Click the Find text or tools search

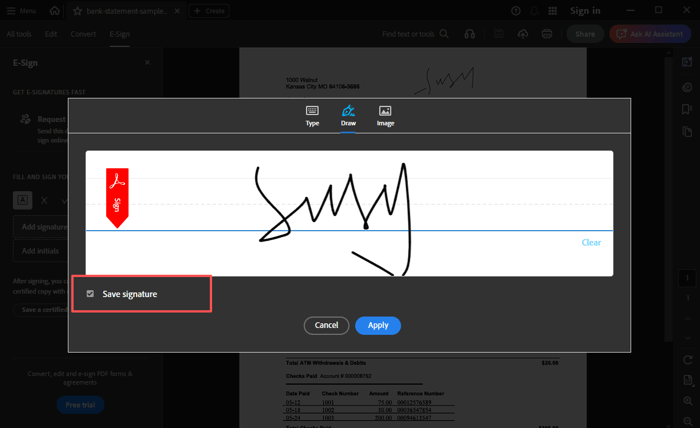tap(415, 34)
